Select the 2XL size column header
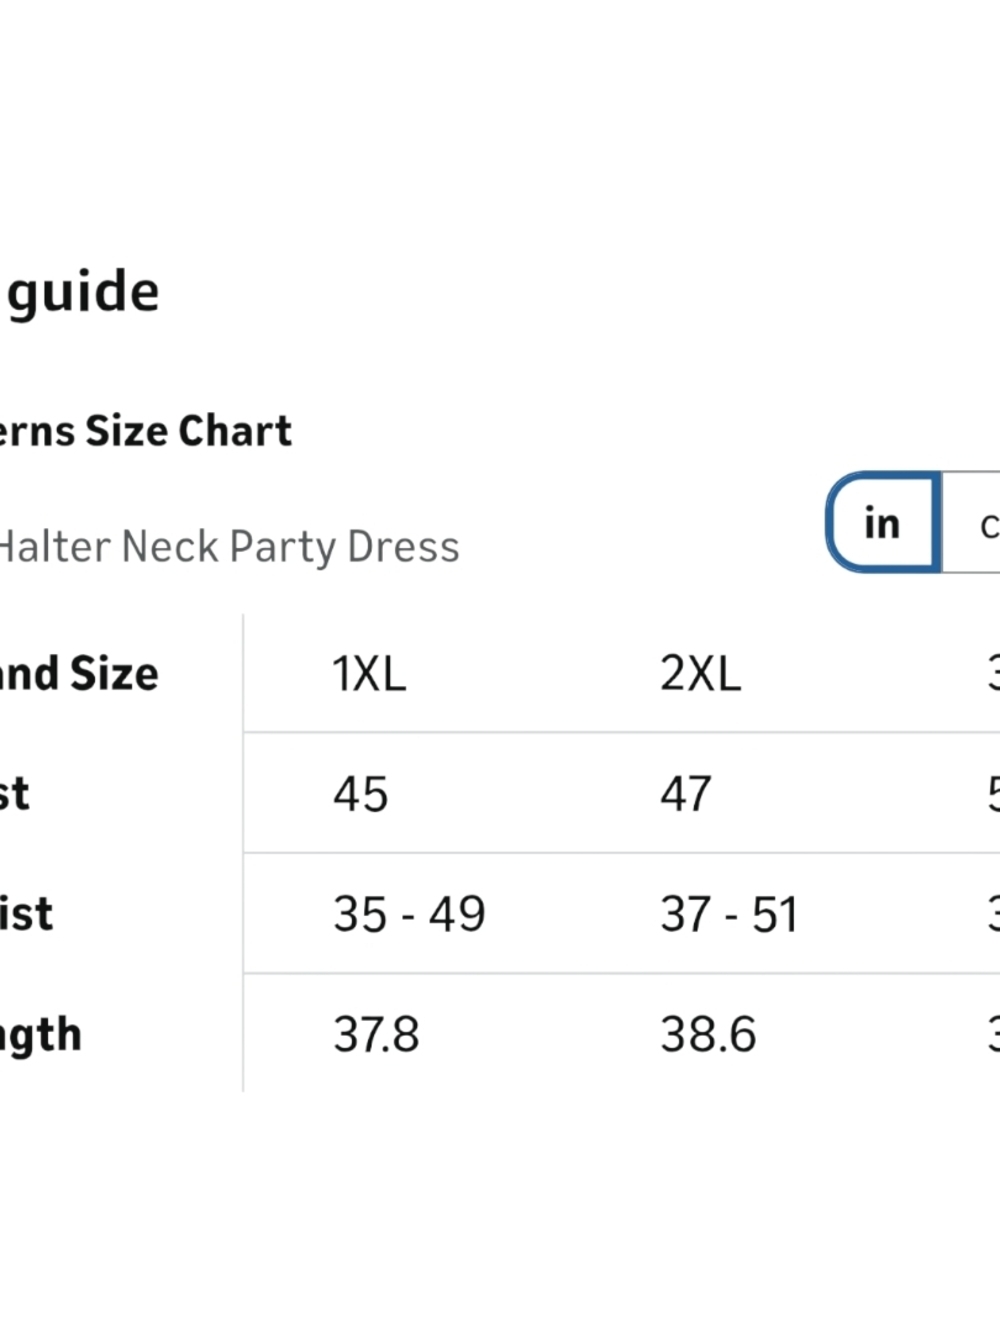 pos(700,674)
